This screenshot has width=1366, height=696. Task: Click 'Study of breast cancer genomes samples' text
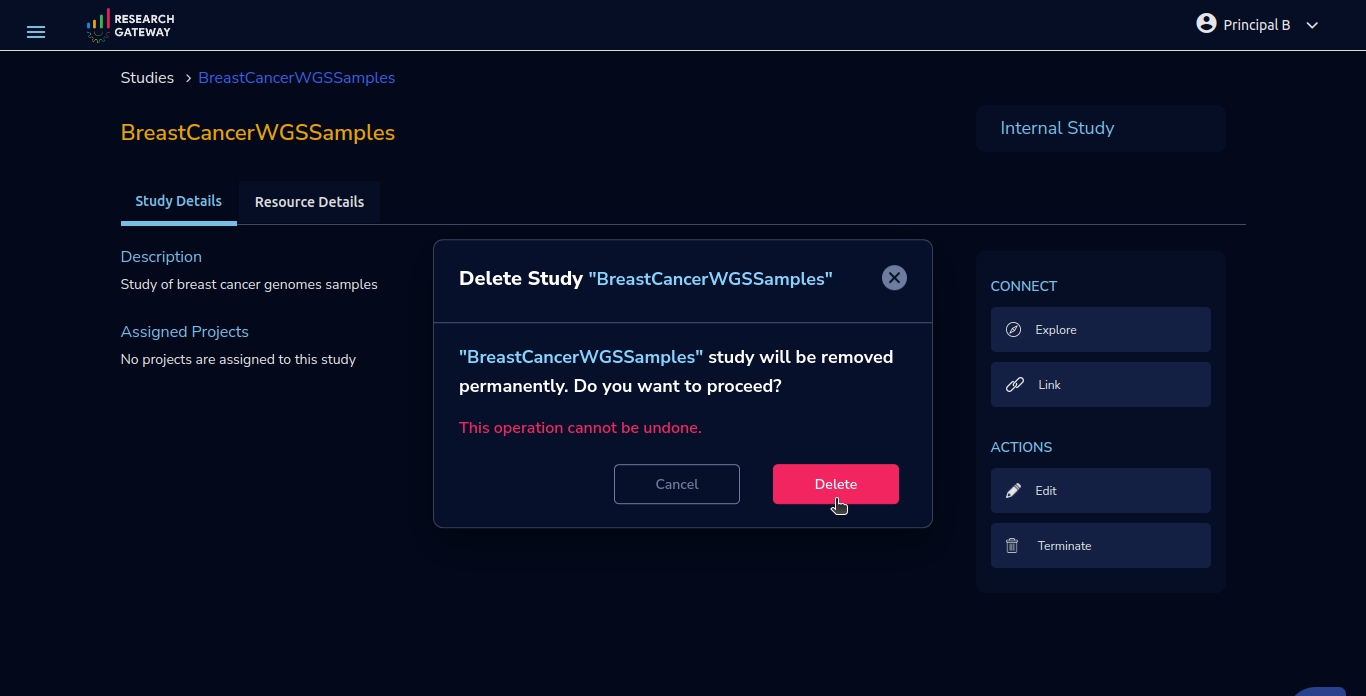(x=249, y=285)
